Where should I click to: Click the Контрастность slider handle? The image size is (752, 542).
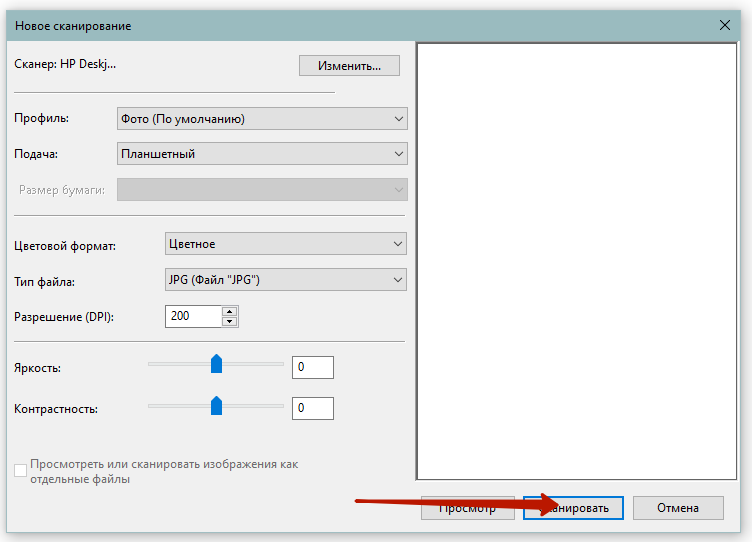[x=216, y=405]
